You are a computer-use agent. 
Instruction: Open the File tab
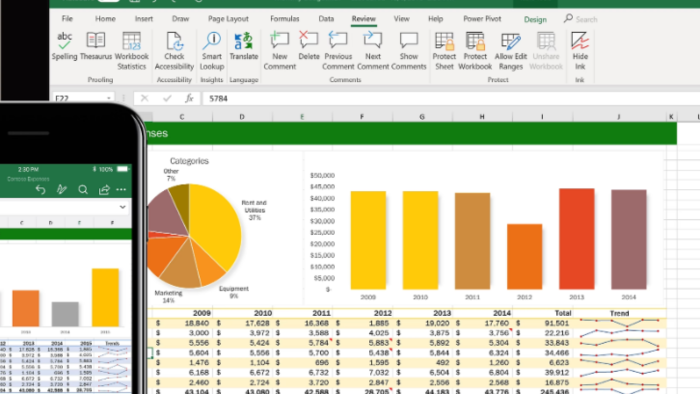(67, 19)
